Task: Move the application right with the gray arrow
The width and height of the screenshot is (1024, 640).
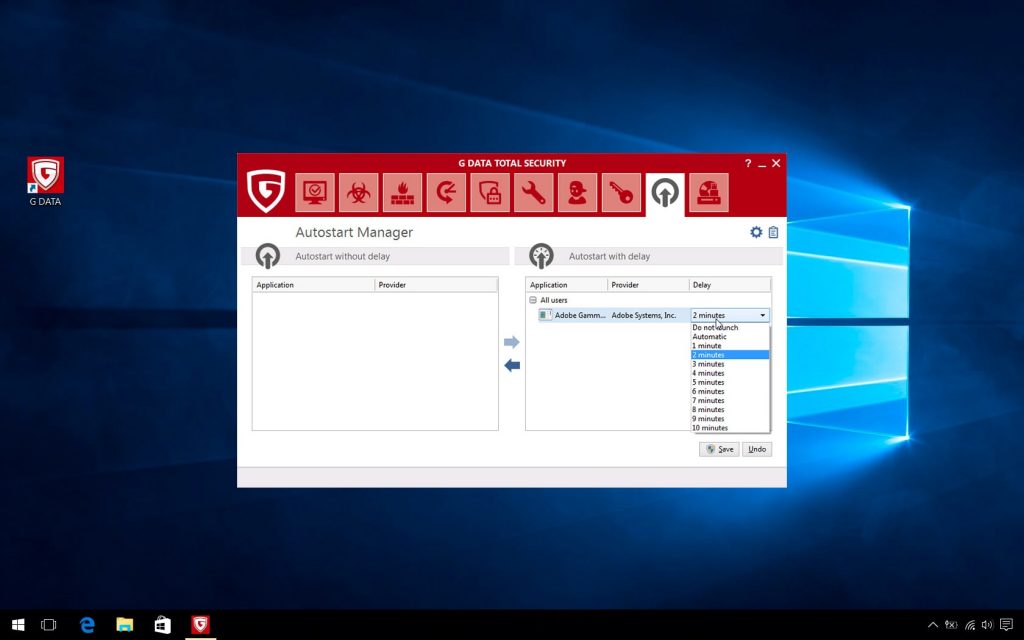Action: tap(512, 342)
